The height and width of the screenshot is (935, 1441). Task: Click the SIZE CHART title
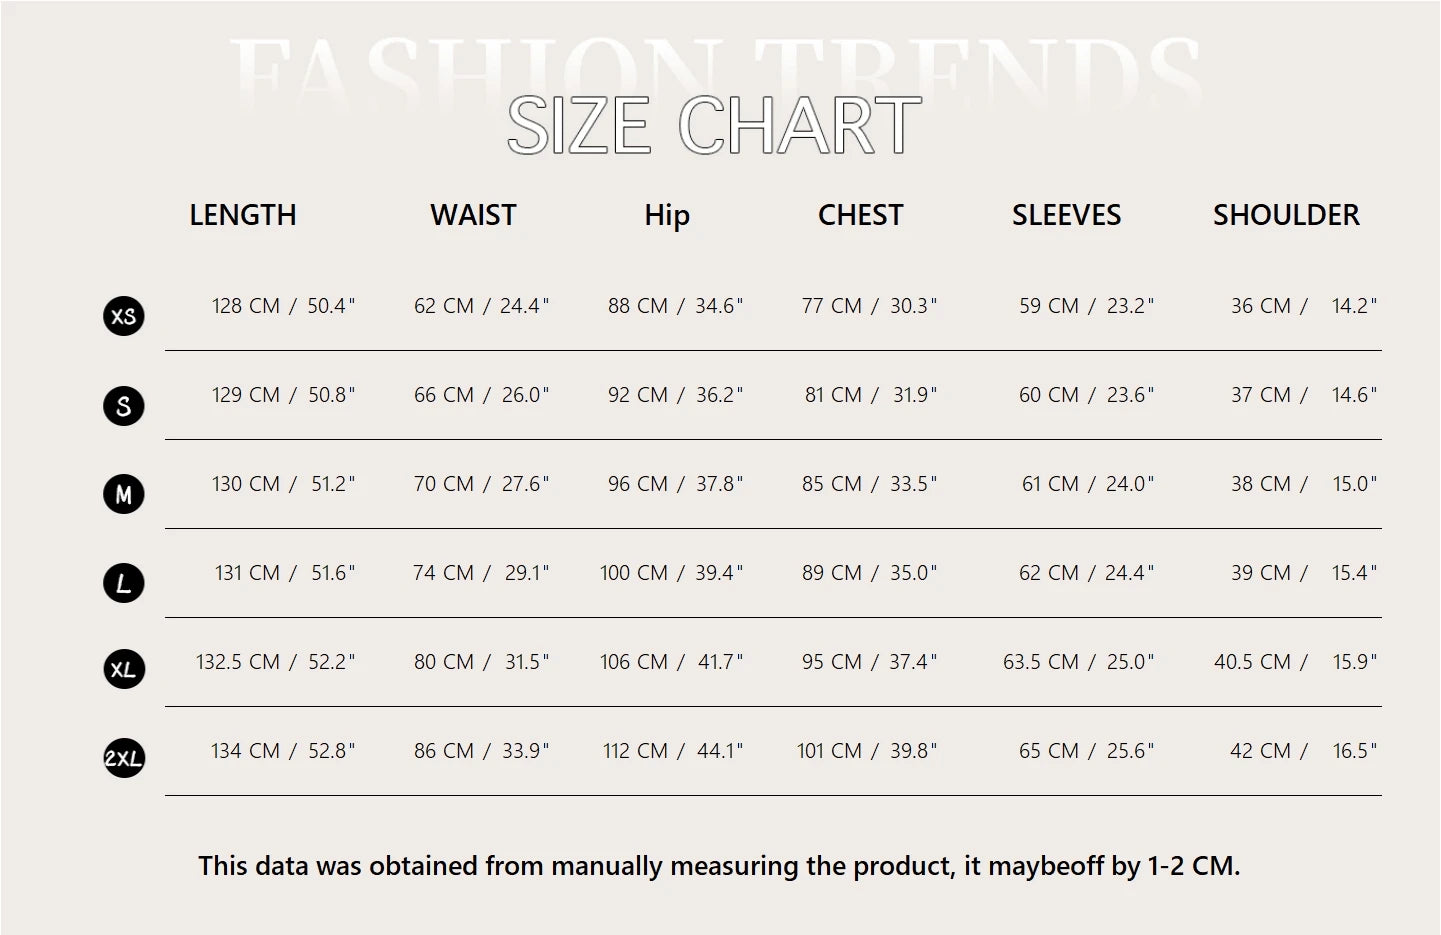tap(714, 126)
